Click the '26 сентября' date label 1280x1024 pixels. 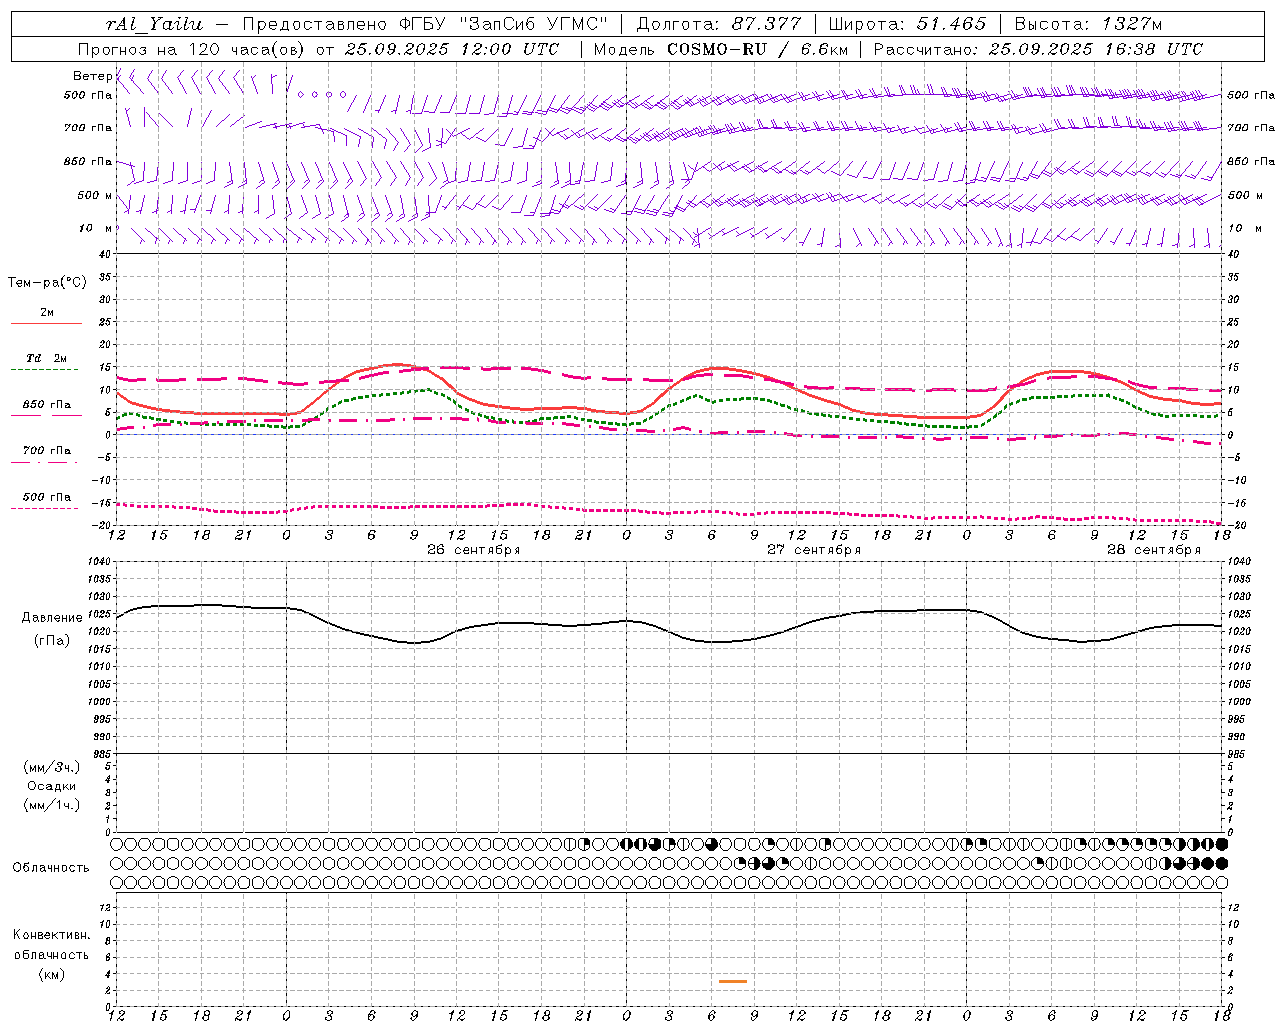(474, 550)
